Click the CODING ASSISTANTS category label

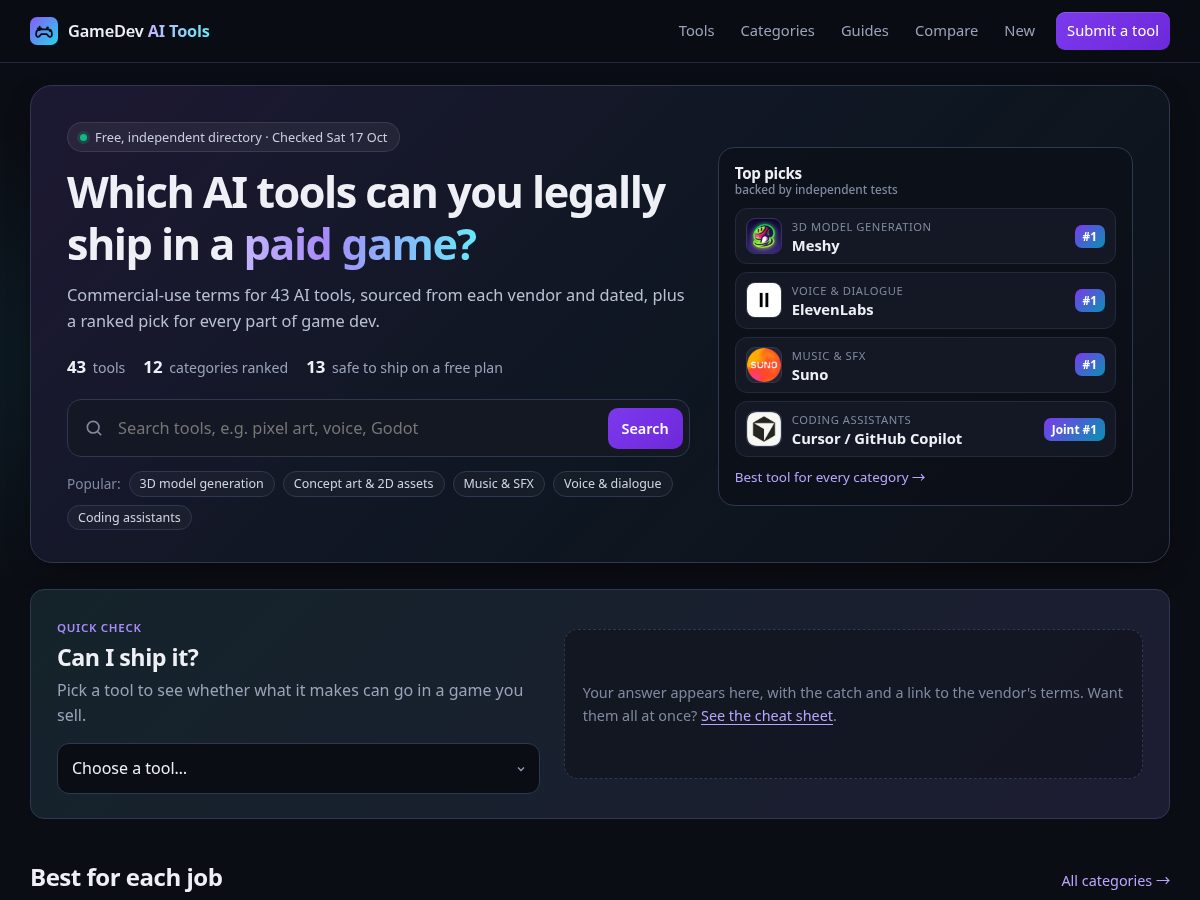point(851,420)
